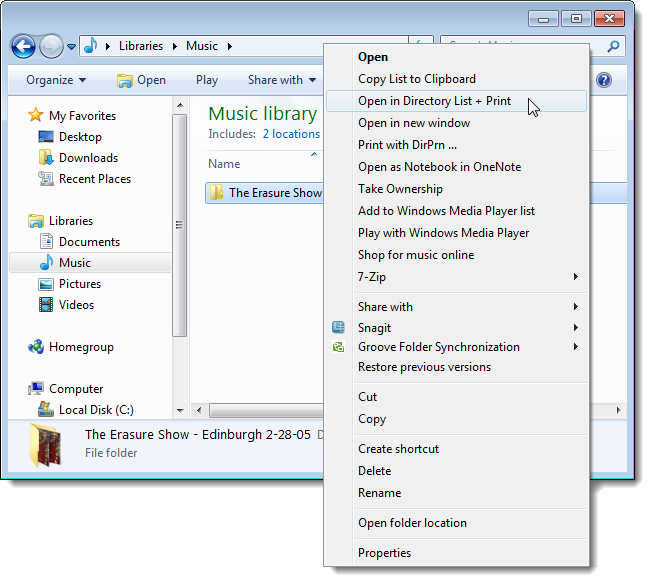Select Local Disk (C:) label in tree

pos(97,410)
